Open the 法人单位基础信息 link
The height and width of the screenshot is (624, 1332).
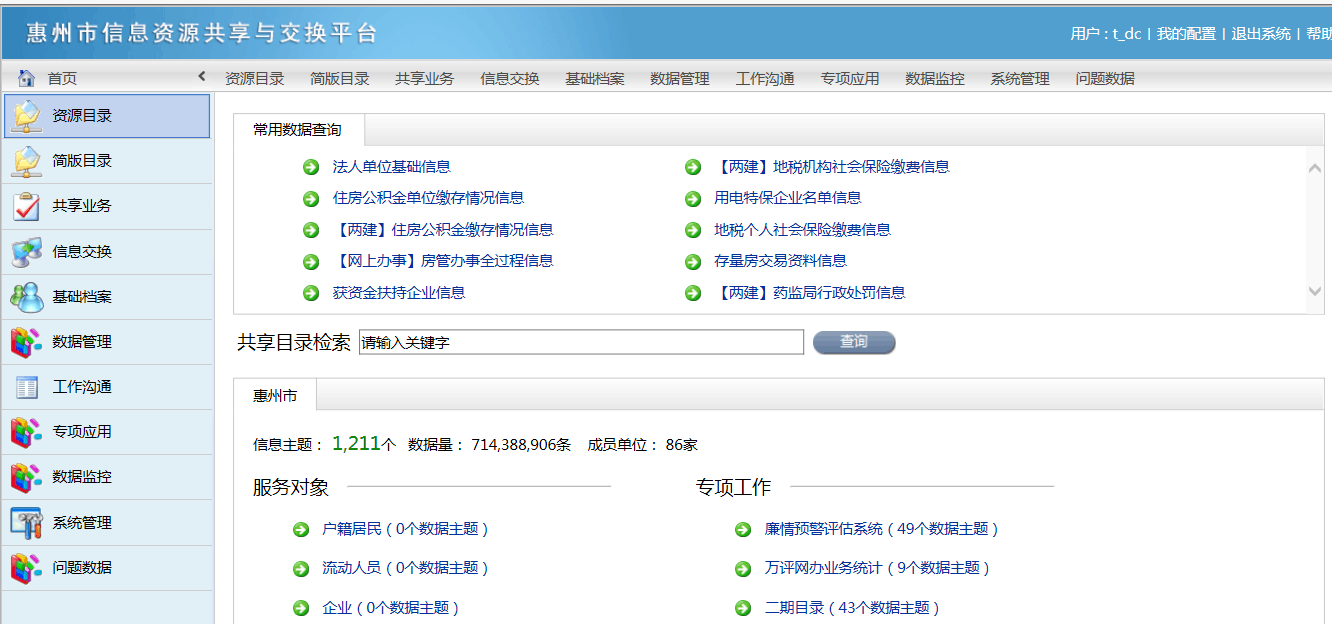pos(391,167)
